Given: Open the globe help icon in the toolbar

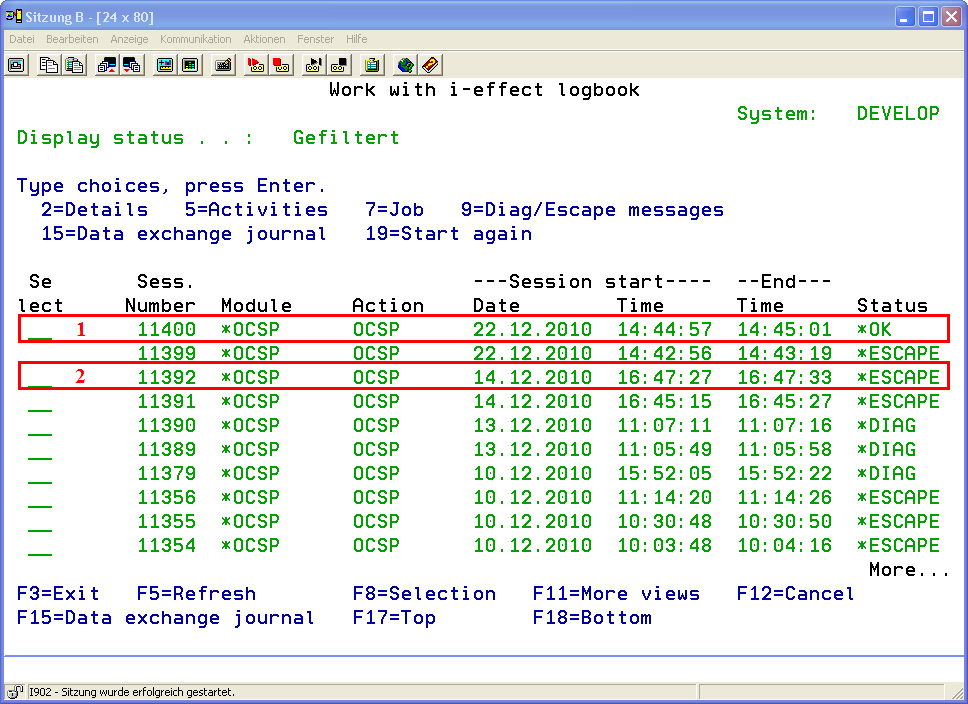Looking at the screenshot, I should 405,65.
